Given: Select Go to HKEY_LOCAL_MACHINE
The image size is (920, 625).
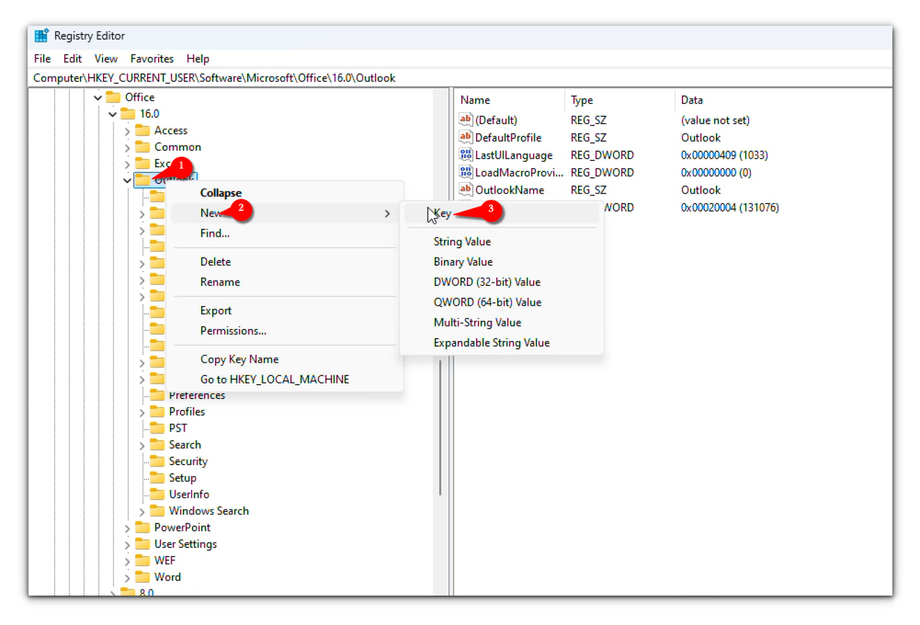Looking at the screenshot, I should pos(287,380).
